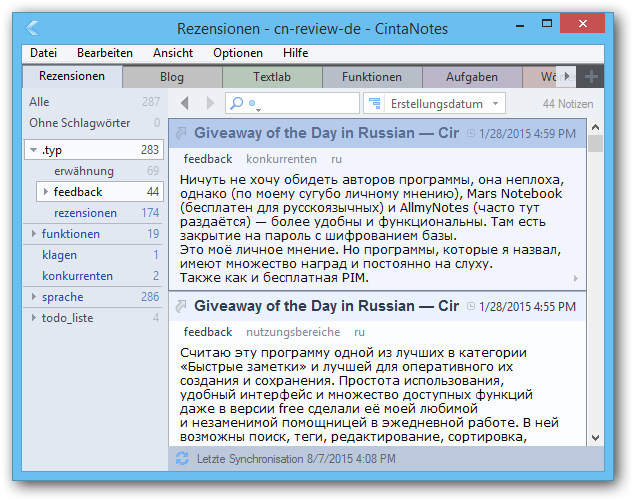Switch to the Blog tab
The height and width of the screenshot is (501, 634).
pos(172,77)
